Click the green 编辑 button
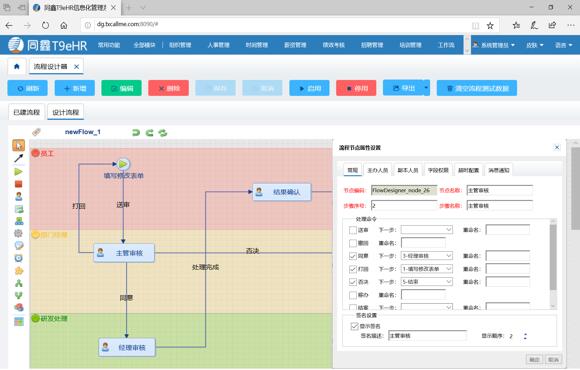Screen dimensions: 580x370 click(121, 88)
